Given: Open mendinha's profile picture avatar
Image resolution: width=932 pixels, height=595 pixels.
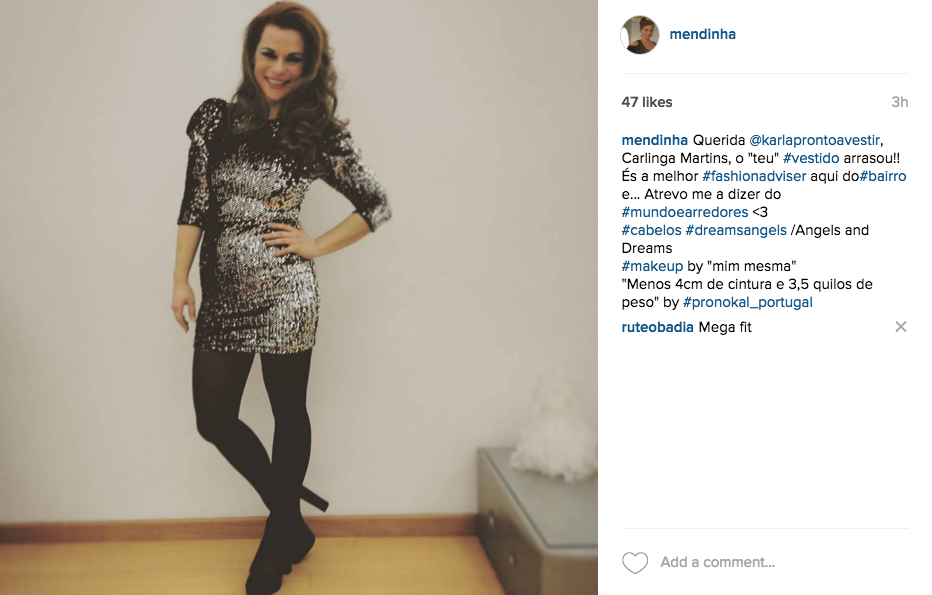Looking at the screenshot, I should 640,34.
